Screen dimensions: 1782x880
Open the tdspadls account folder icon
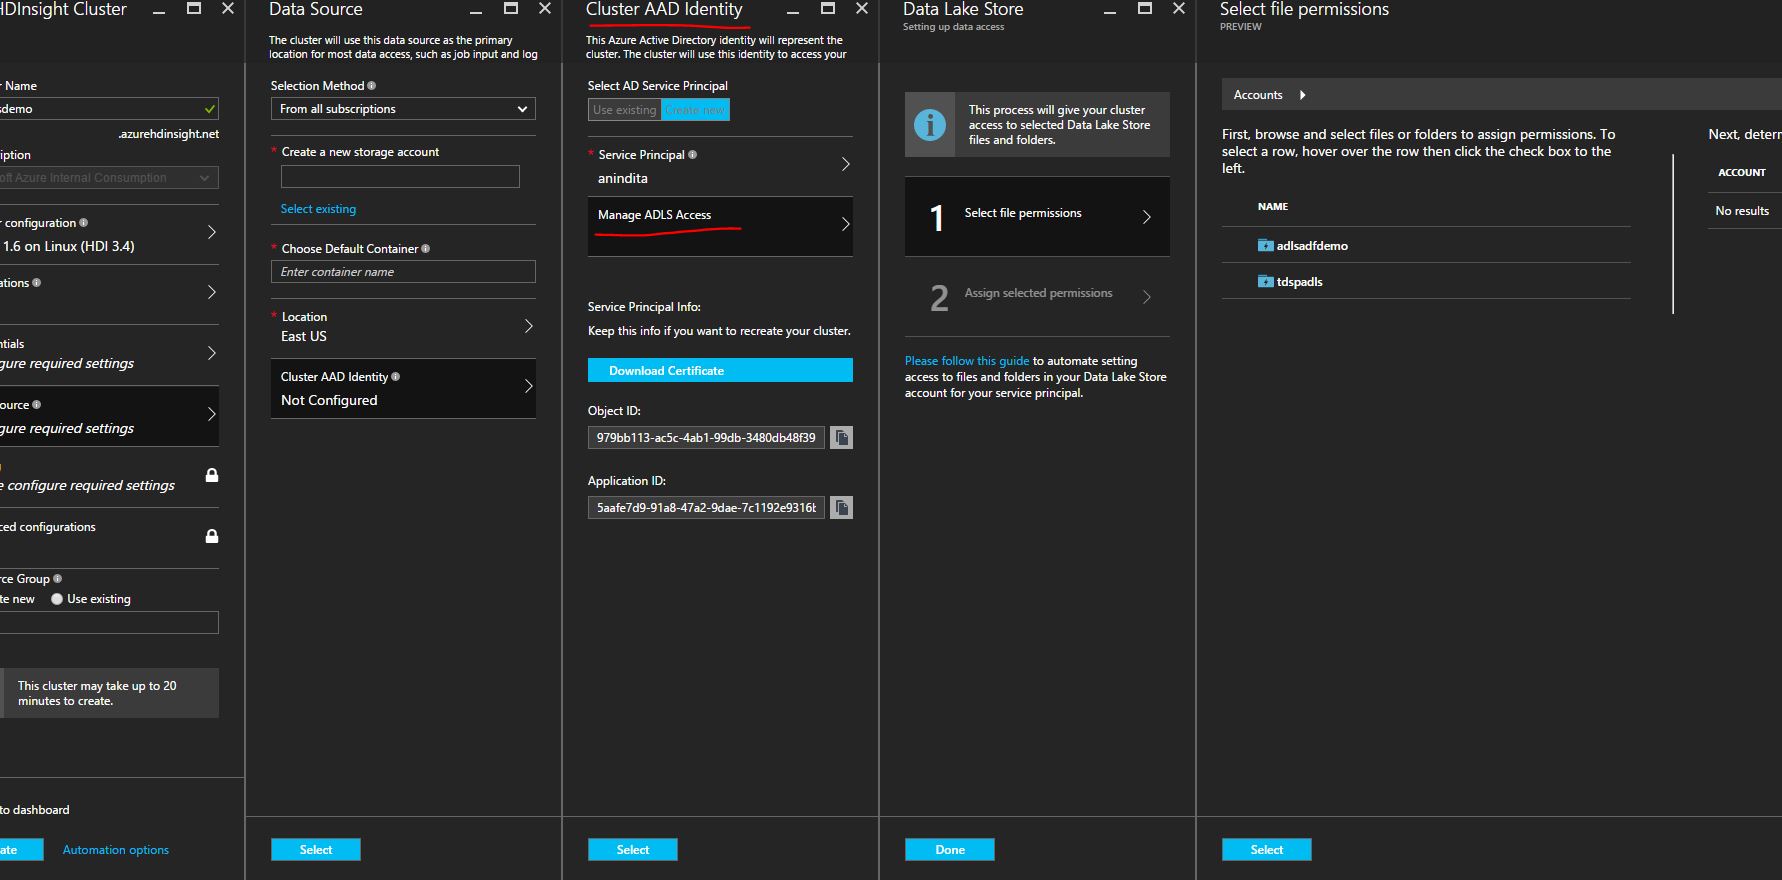[x=1265, y=281]
